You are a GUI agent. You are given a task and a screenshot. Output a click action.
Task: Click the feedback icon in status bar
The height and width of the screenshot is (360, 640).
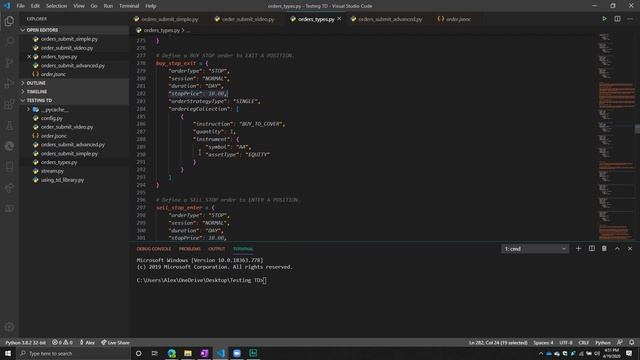tap(620, 342)
